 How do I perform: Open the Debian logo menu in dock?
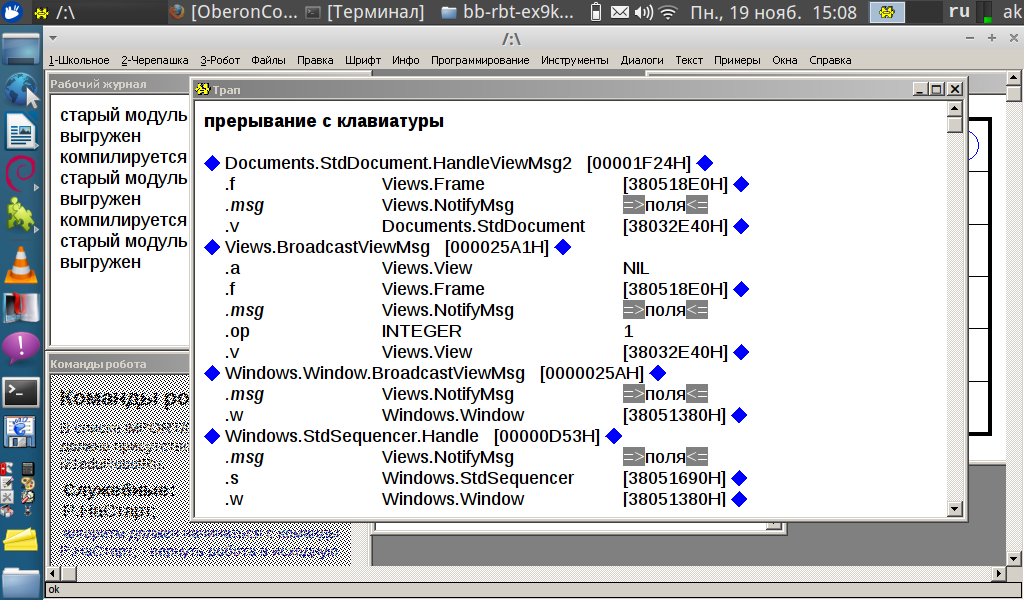21,173
